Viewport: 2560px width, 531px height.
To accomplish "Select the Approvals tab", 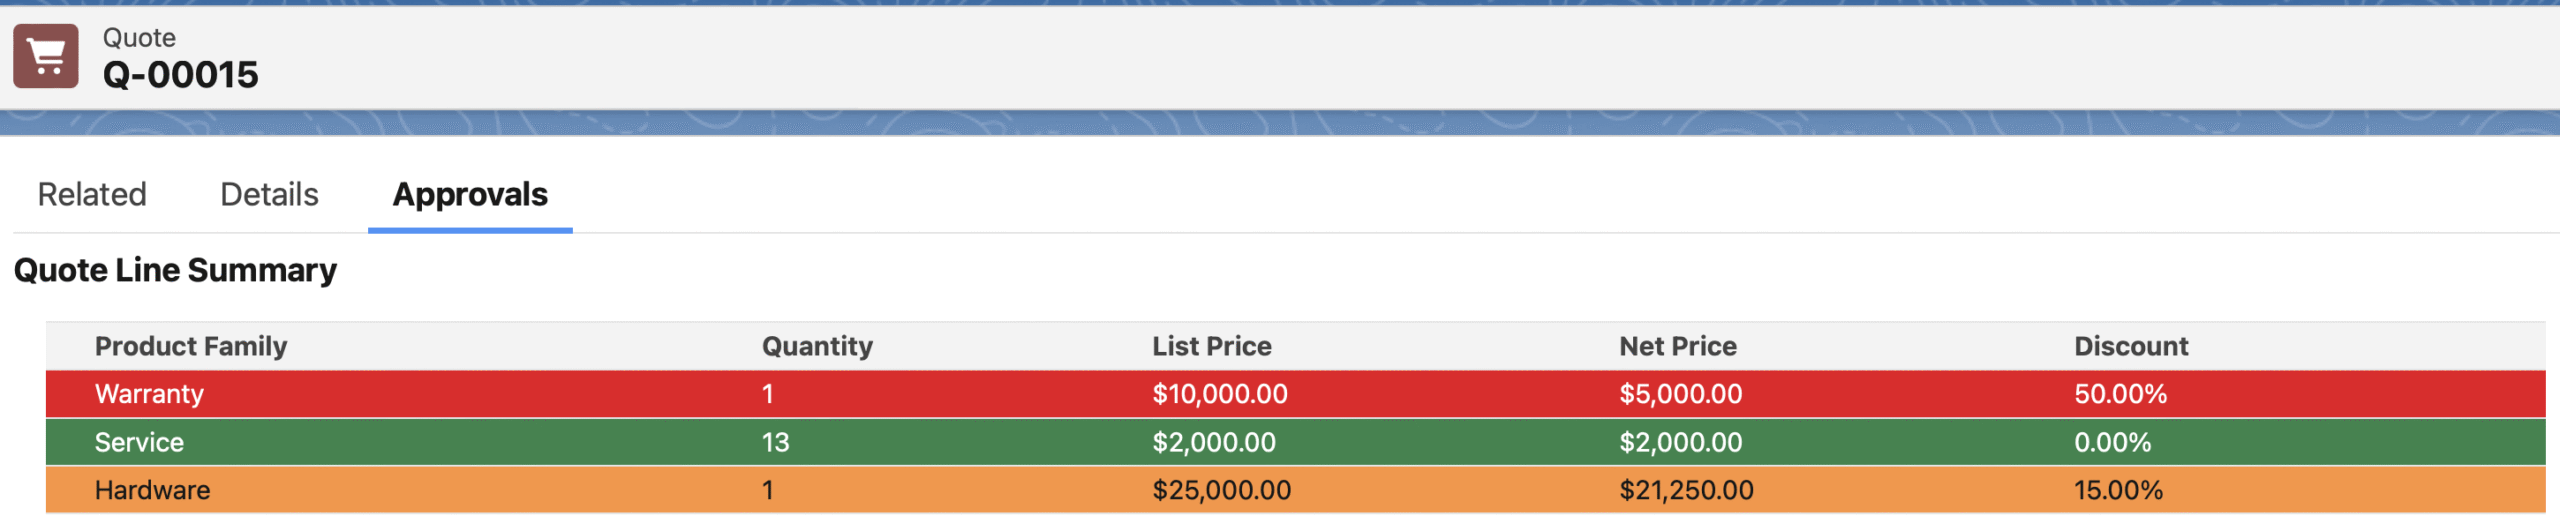I will coord(470,194).
